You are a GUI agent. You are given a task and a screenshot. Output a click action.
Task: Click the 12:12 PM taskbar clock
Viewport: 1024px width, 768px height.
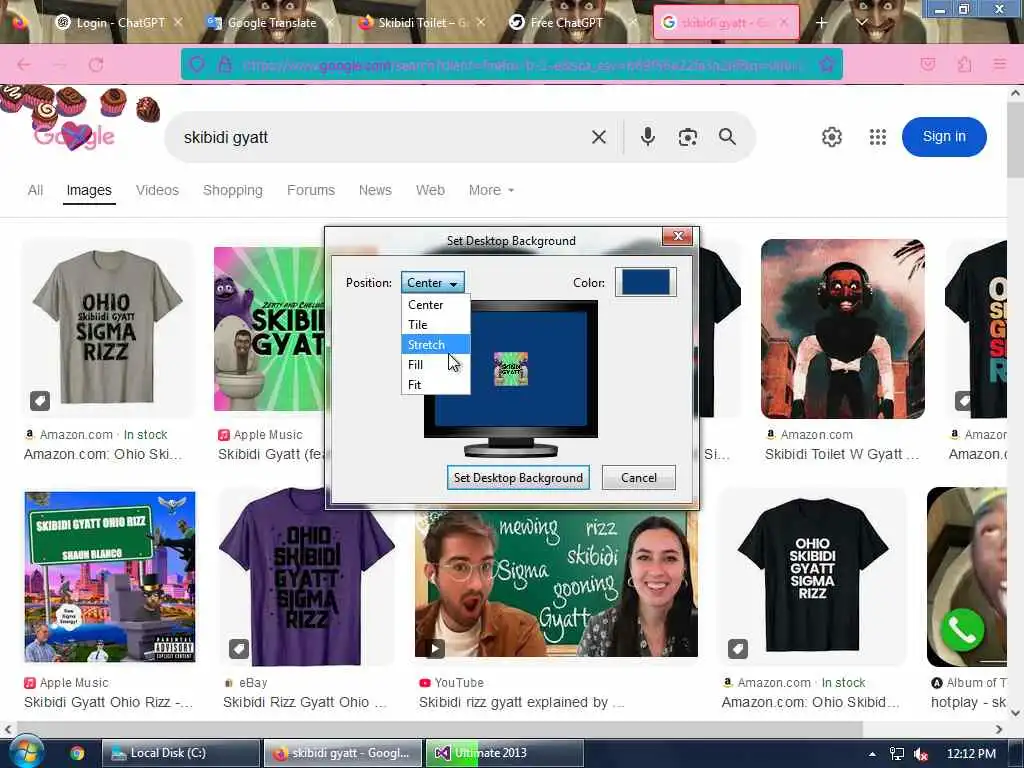(971, 753)
